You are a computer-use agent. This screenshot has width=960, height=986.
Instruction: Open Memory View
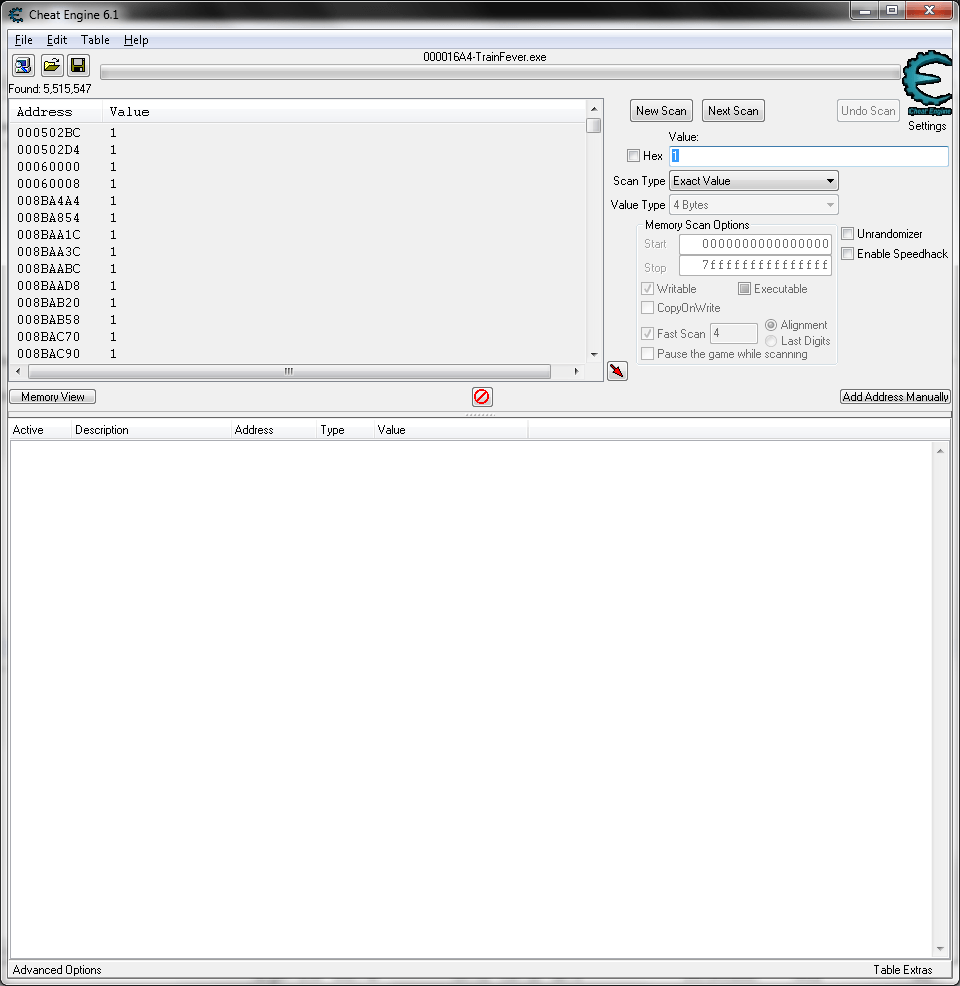tap(53, 397)
